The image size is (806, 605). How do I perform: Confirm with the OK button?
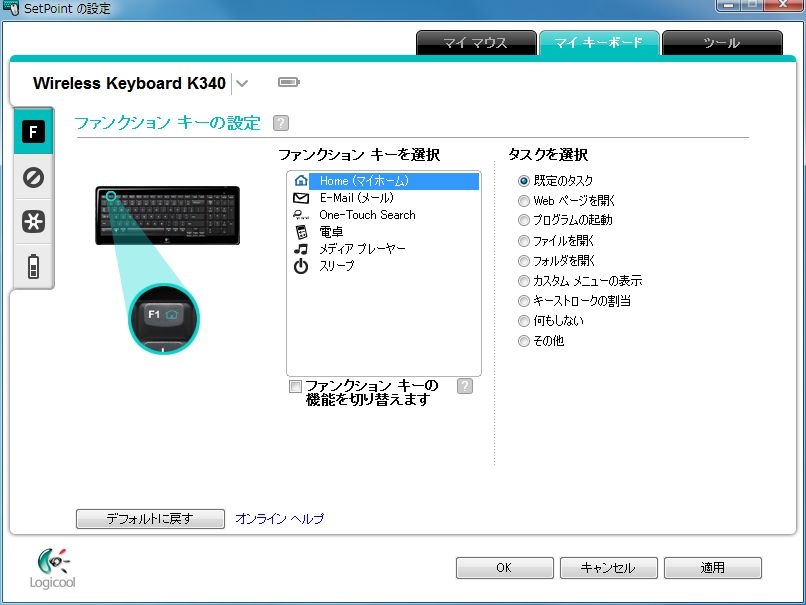[504, 568]
